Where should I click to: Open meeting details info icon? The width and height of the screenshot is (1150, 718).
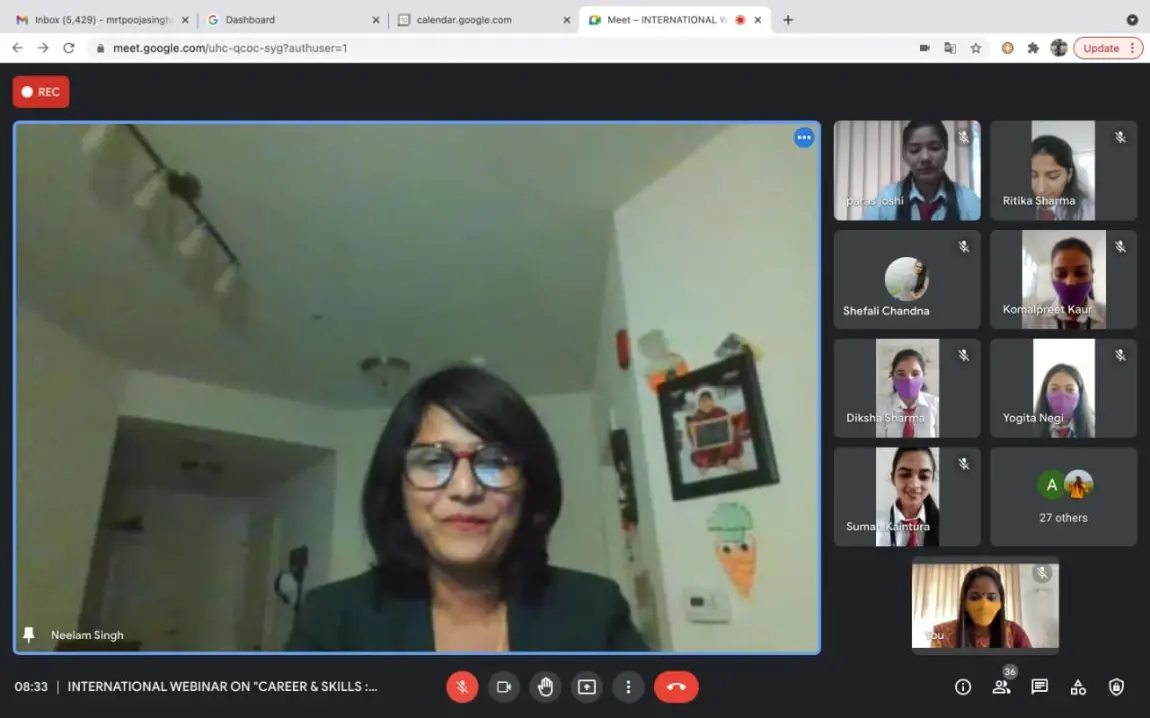pyautogui.click(x=963, y=687)
